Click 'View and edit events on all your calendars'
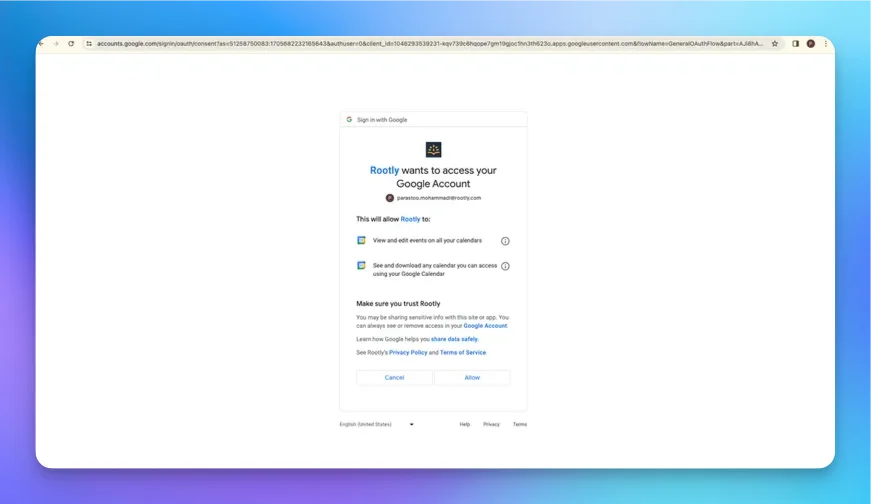Image resolution: width=871 pixels, height=504 pixels. pos(427,241)
